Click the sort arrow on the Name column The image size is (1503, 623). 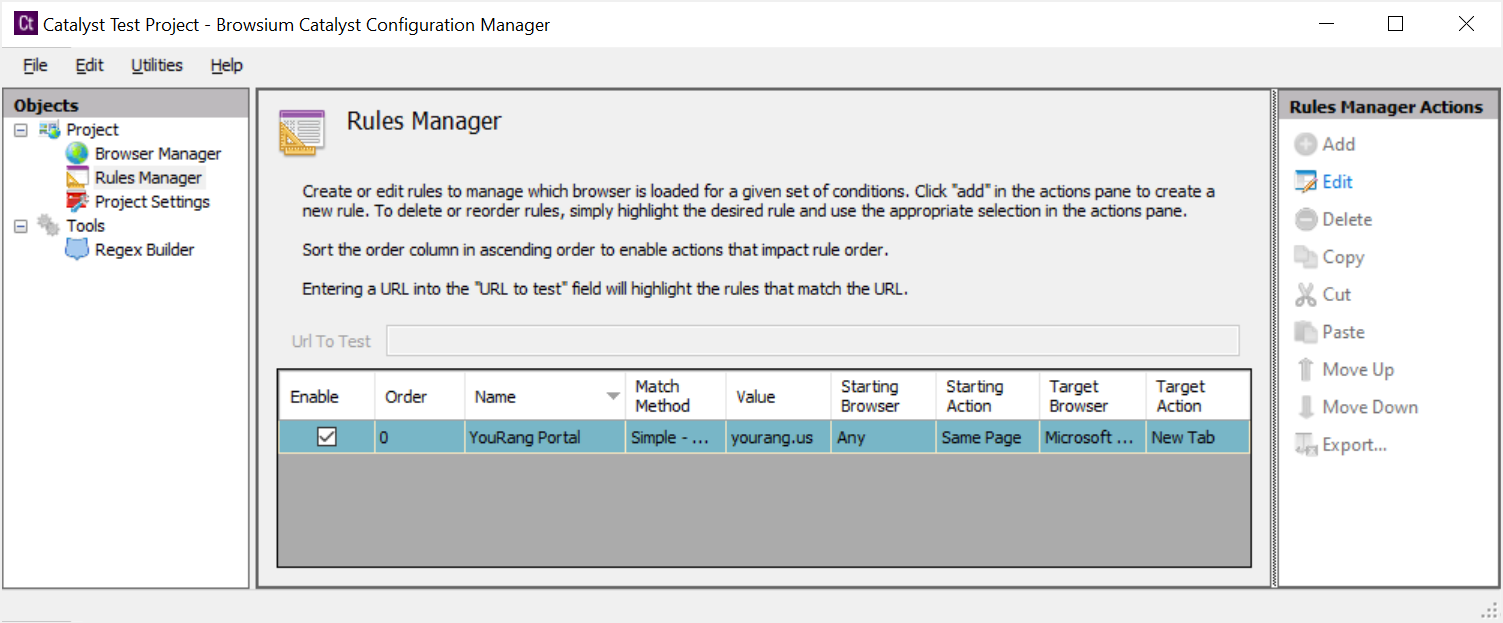click(613, 397)
